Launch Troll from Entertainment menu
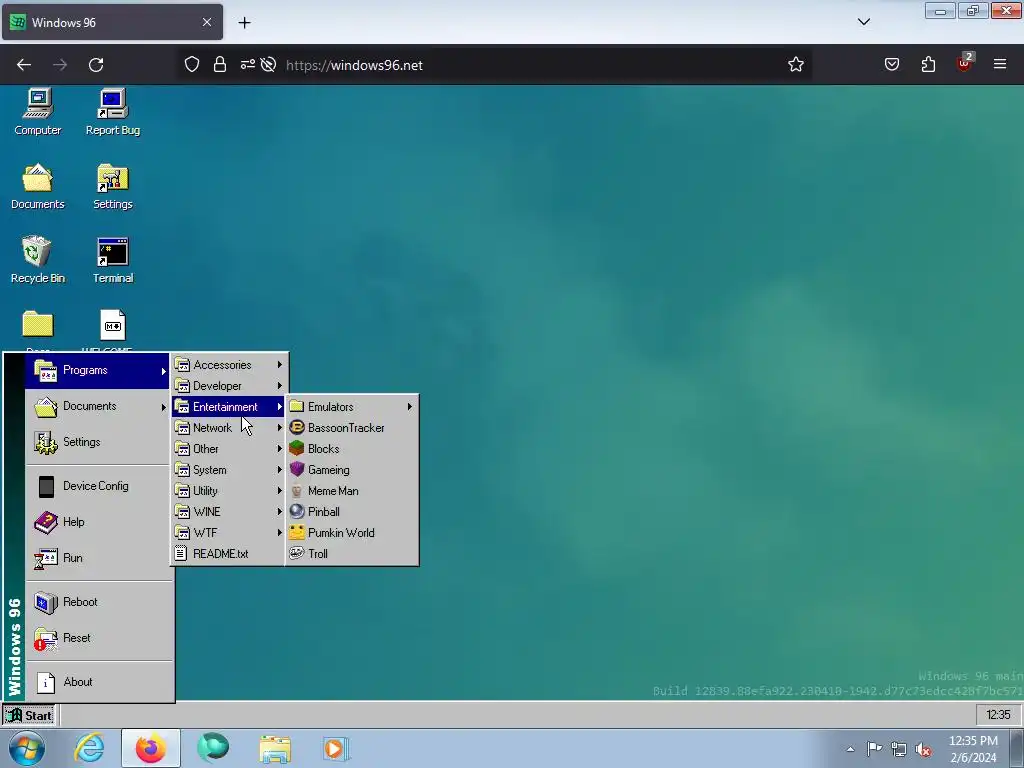1024x768 pixels. [352, 553]
